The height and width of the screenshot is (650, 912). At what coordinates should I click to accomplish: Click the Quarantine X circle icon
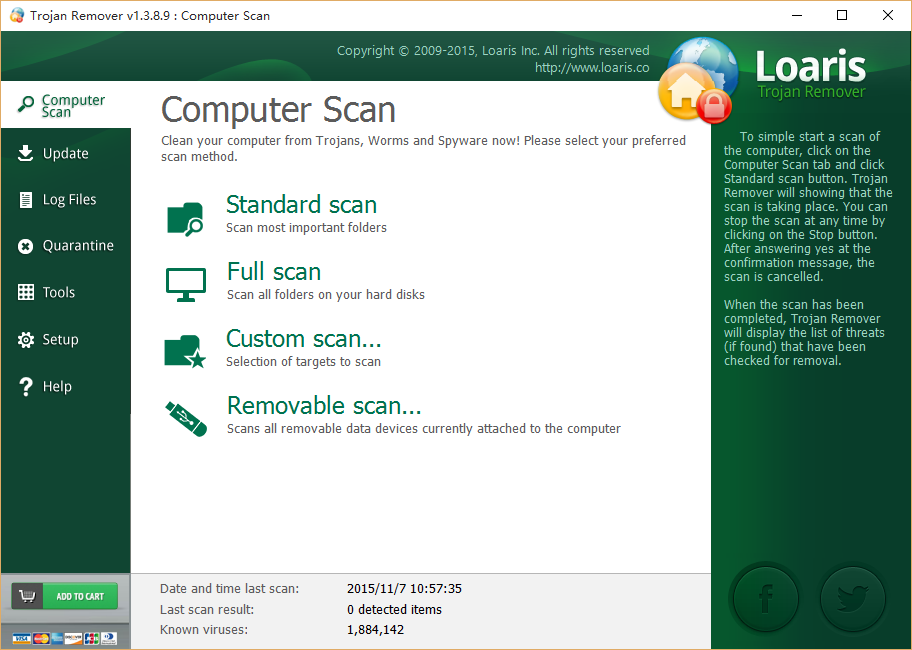25,247
